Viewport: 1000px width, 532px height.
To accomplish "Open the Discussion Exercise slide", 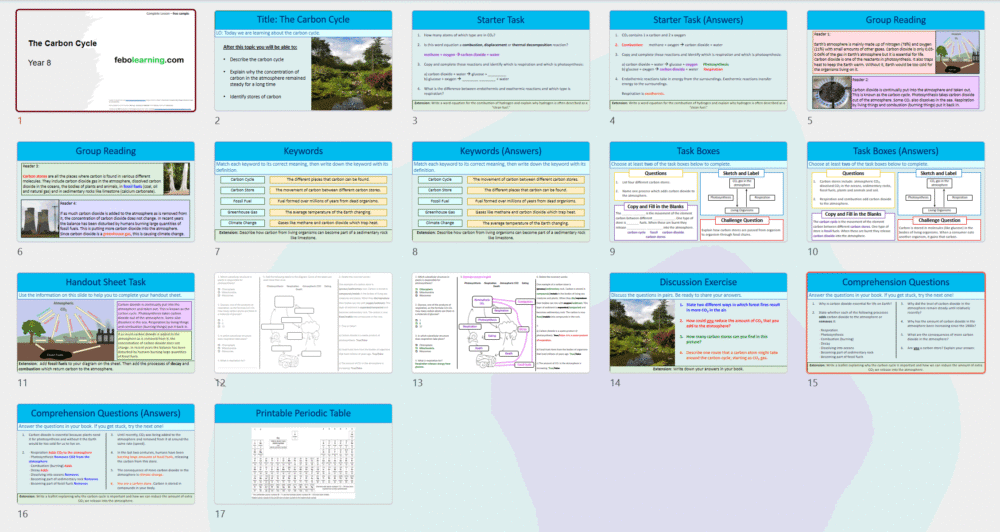I will click(x=698, y=322).
